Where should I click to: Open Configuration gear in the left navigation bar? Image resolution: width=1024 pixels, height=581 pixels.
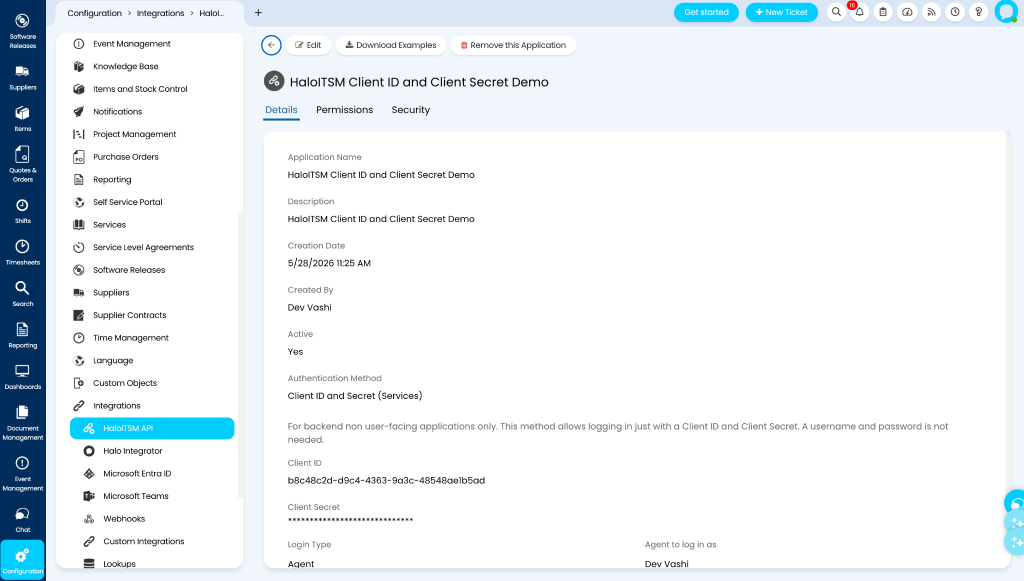tap(23, 560)
